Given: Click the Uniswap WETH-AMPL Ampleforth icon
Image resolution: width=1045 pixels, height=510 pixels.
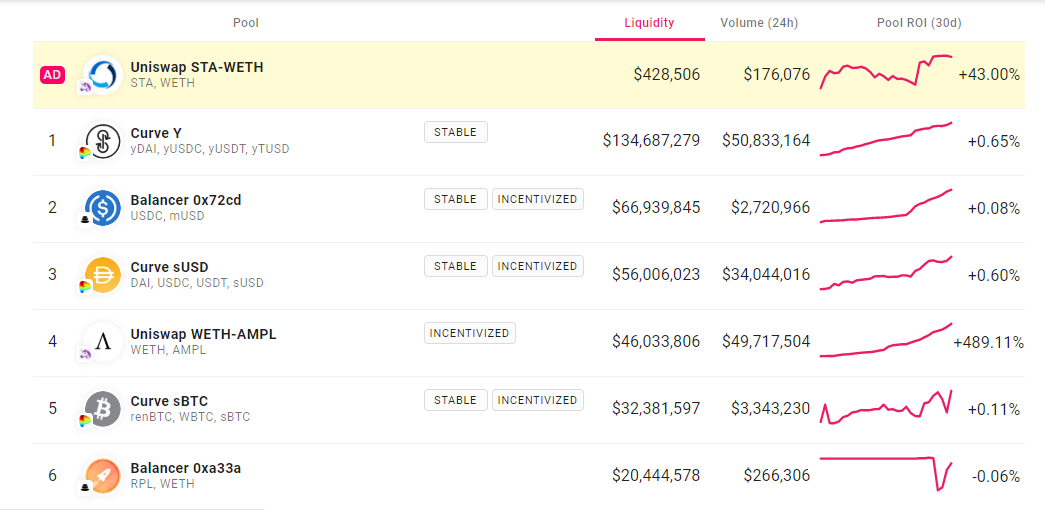Looking at the screenshot, I should (x=103, y=342).
